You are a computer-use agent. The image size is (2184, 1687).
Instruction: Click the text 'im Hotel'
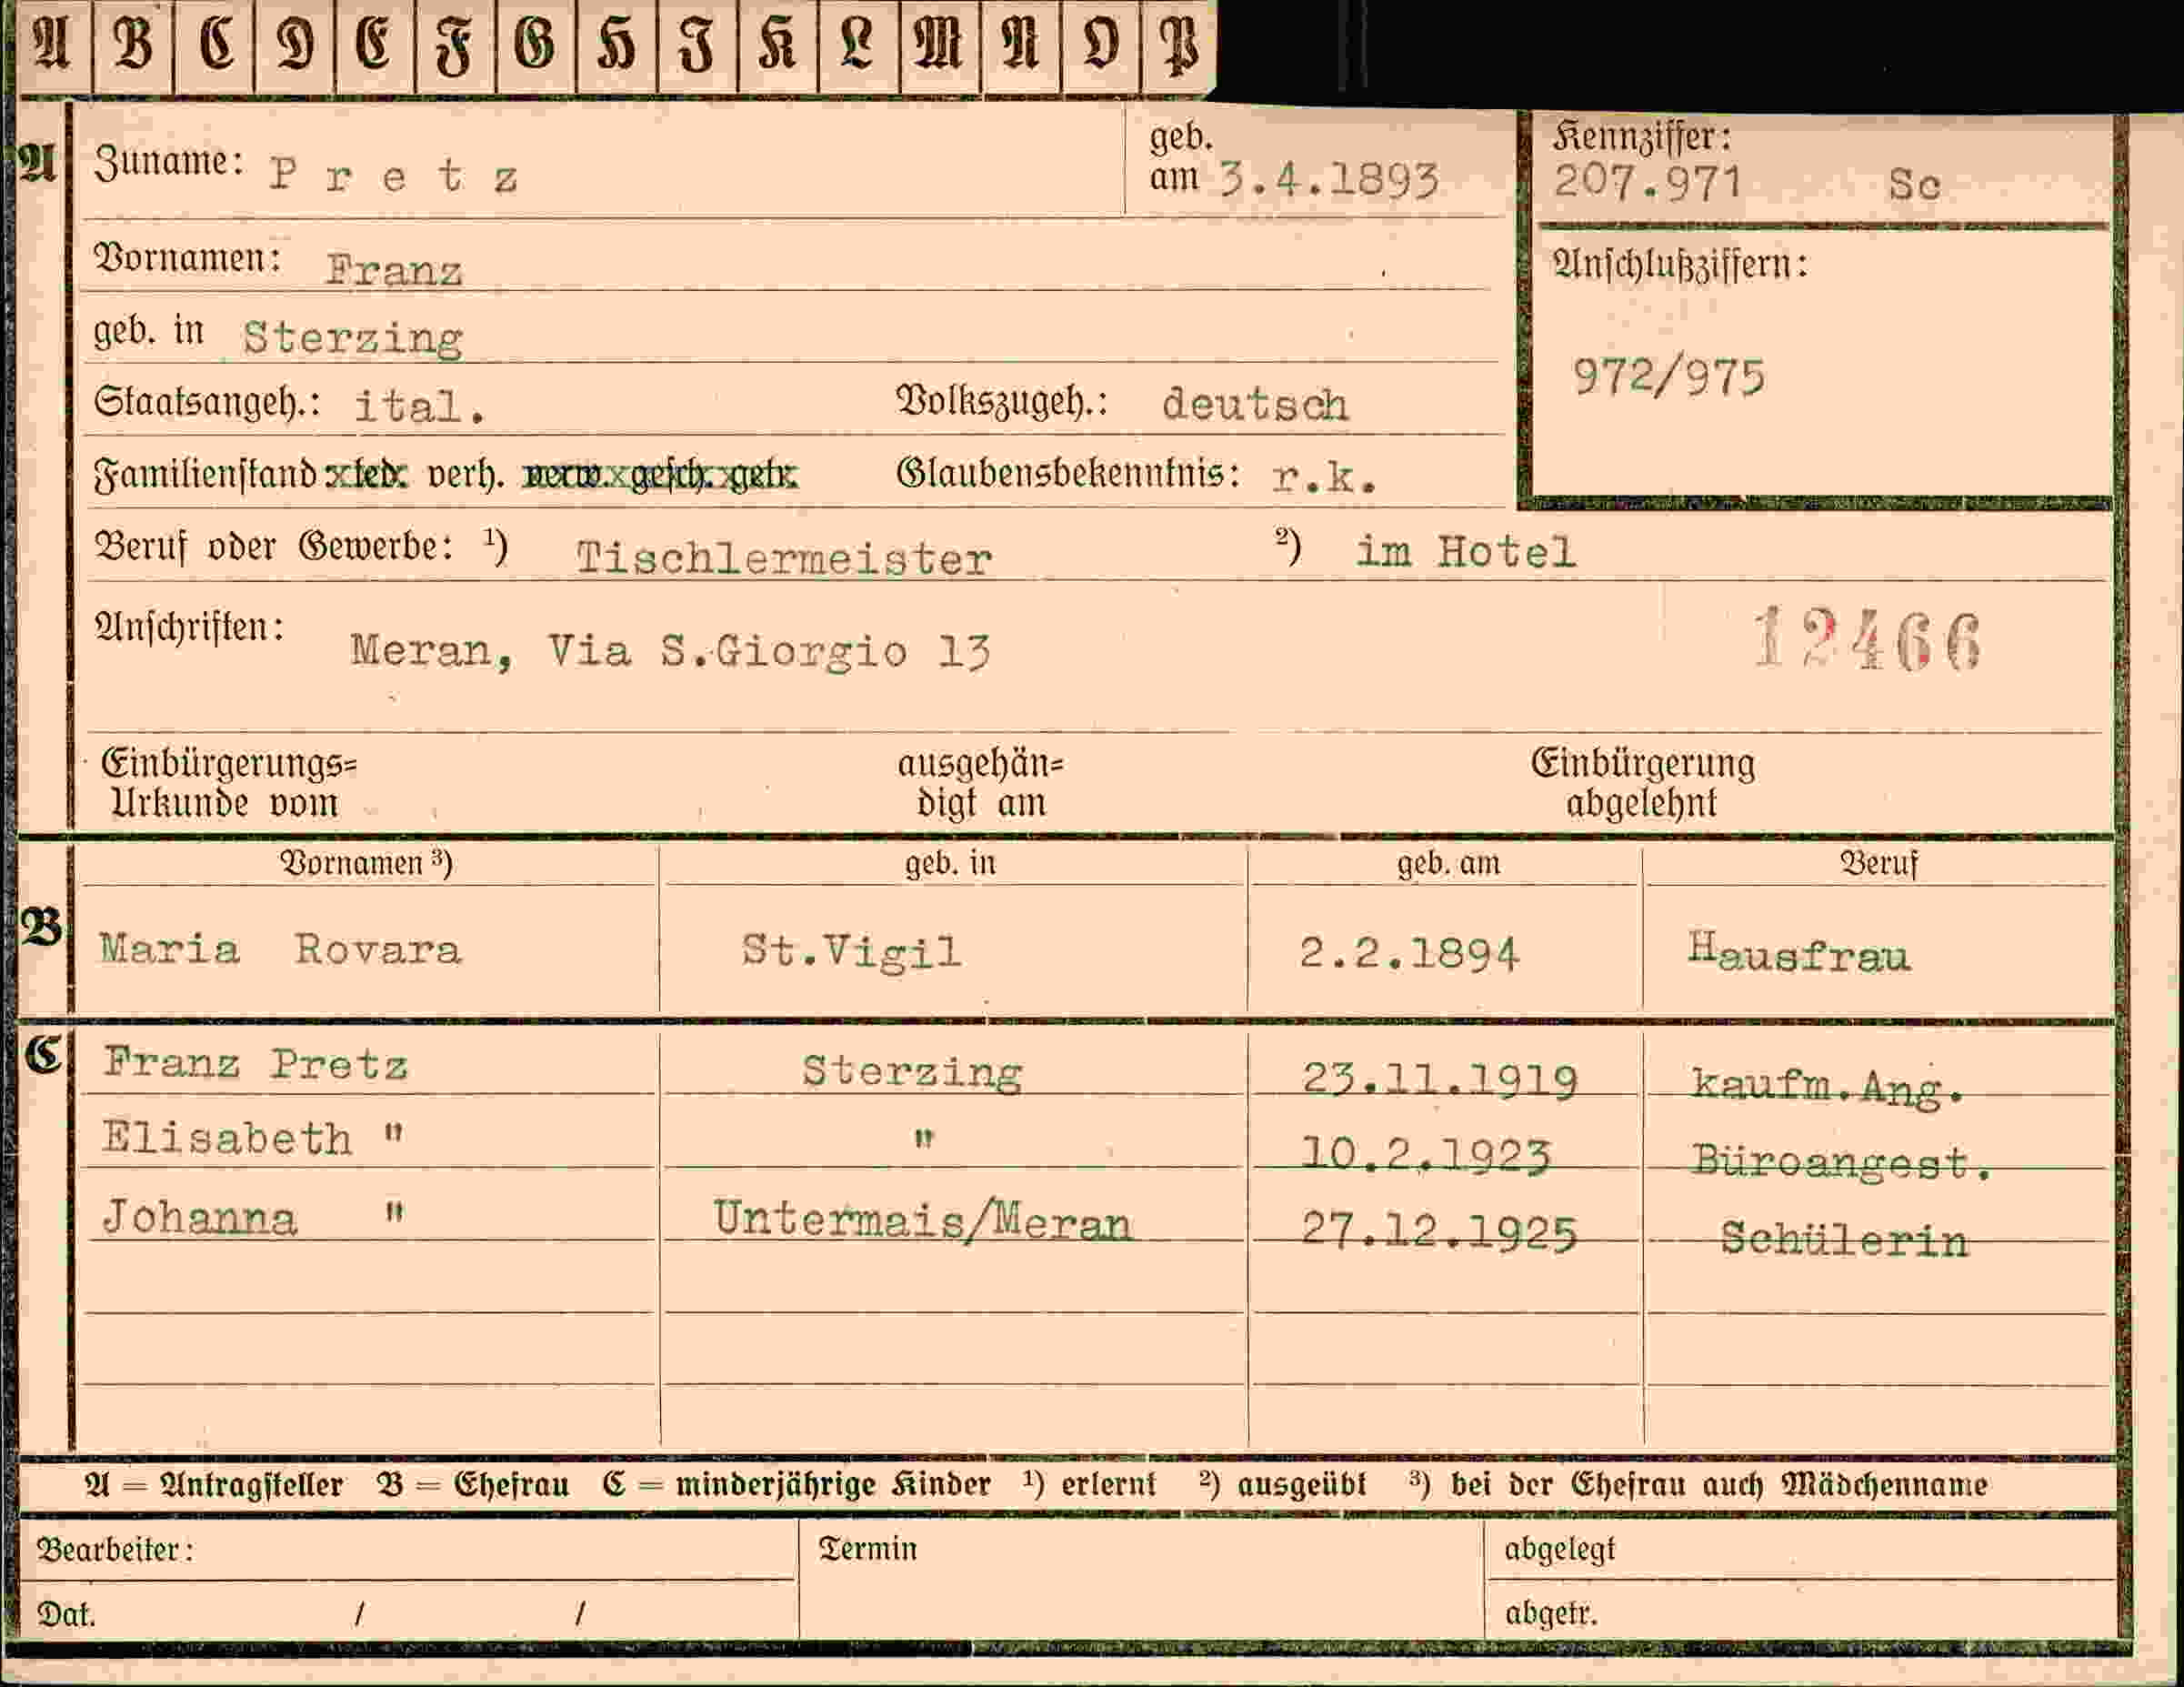tap(1466, 551)
